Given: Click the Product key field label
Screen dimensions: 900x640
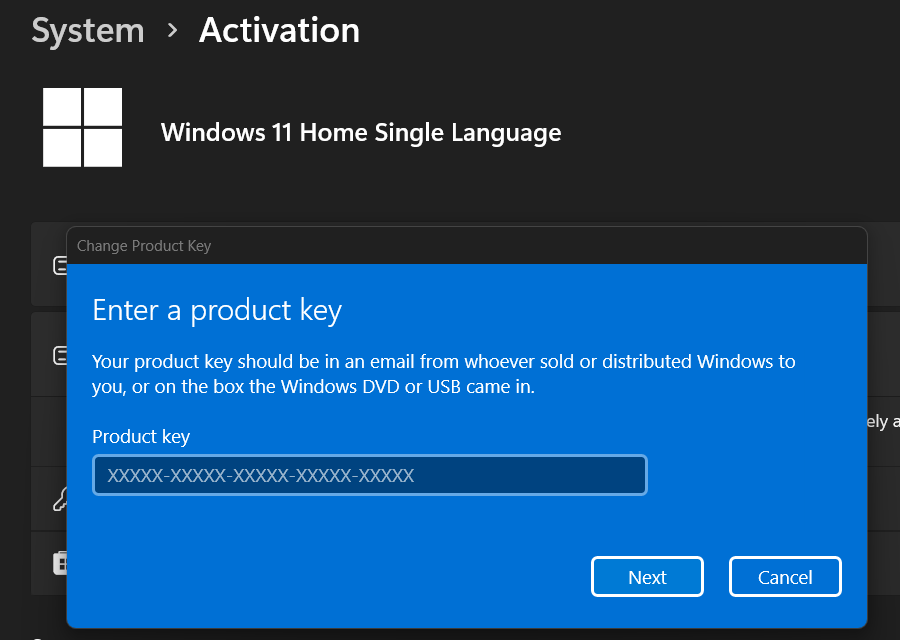Looking at the screenshot, I should 141,436.
